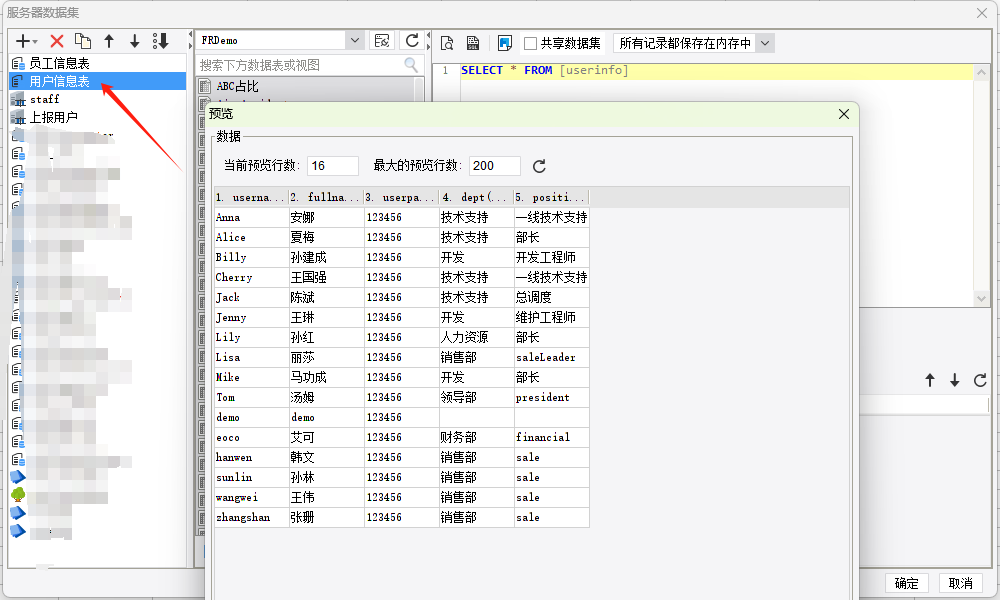Image resolution: width=1000 pixels, height=600 pixels.
Task: Open the 所有记录都保存在内存中 storage dropdown
Action: pos(764,43)
